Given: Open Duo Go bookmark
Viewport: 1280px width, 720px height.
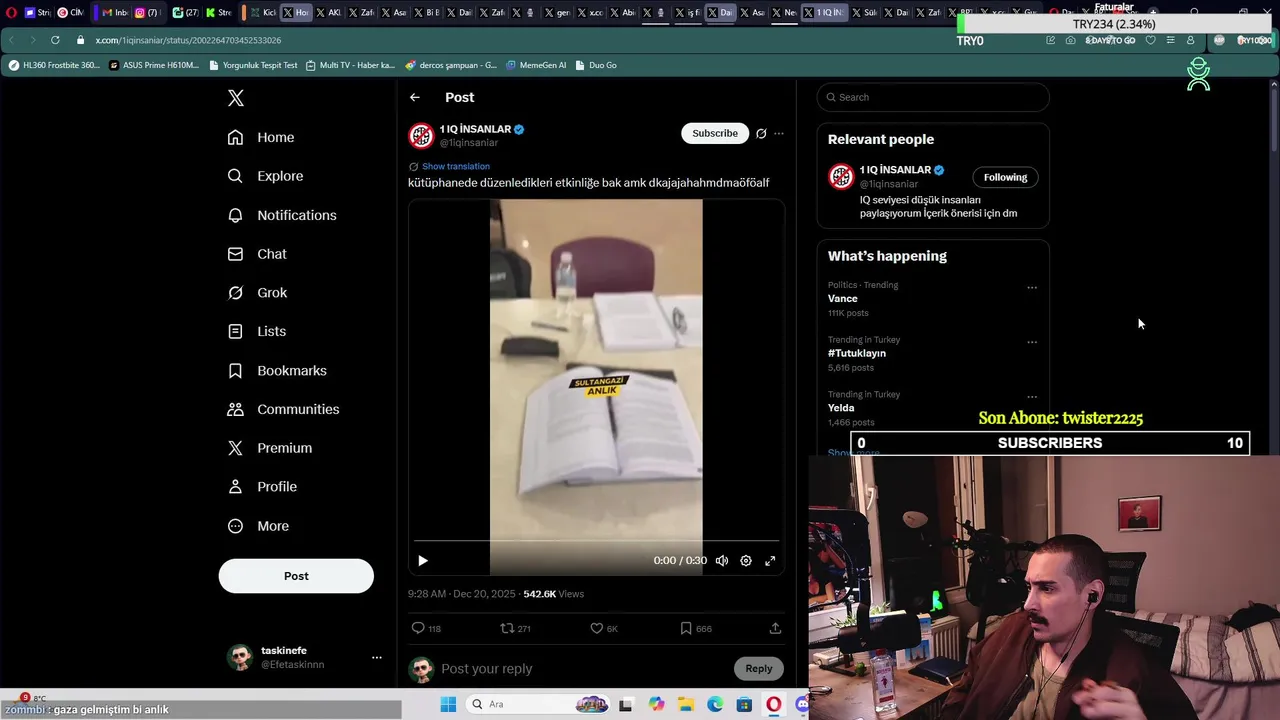Looking at the screenshot, I should click(596, 65).
